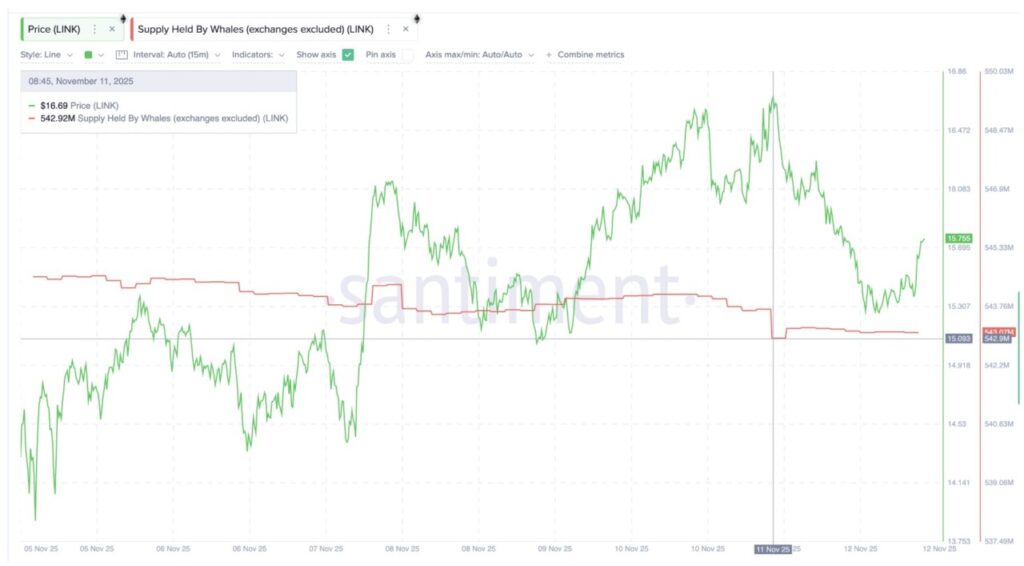
Task: Expand the Indicators dropdown
Action: [257, 55]
